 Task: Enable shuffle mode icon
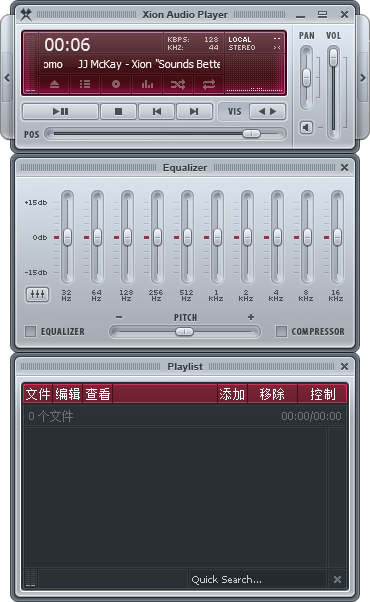[x=178, y=84]
